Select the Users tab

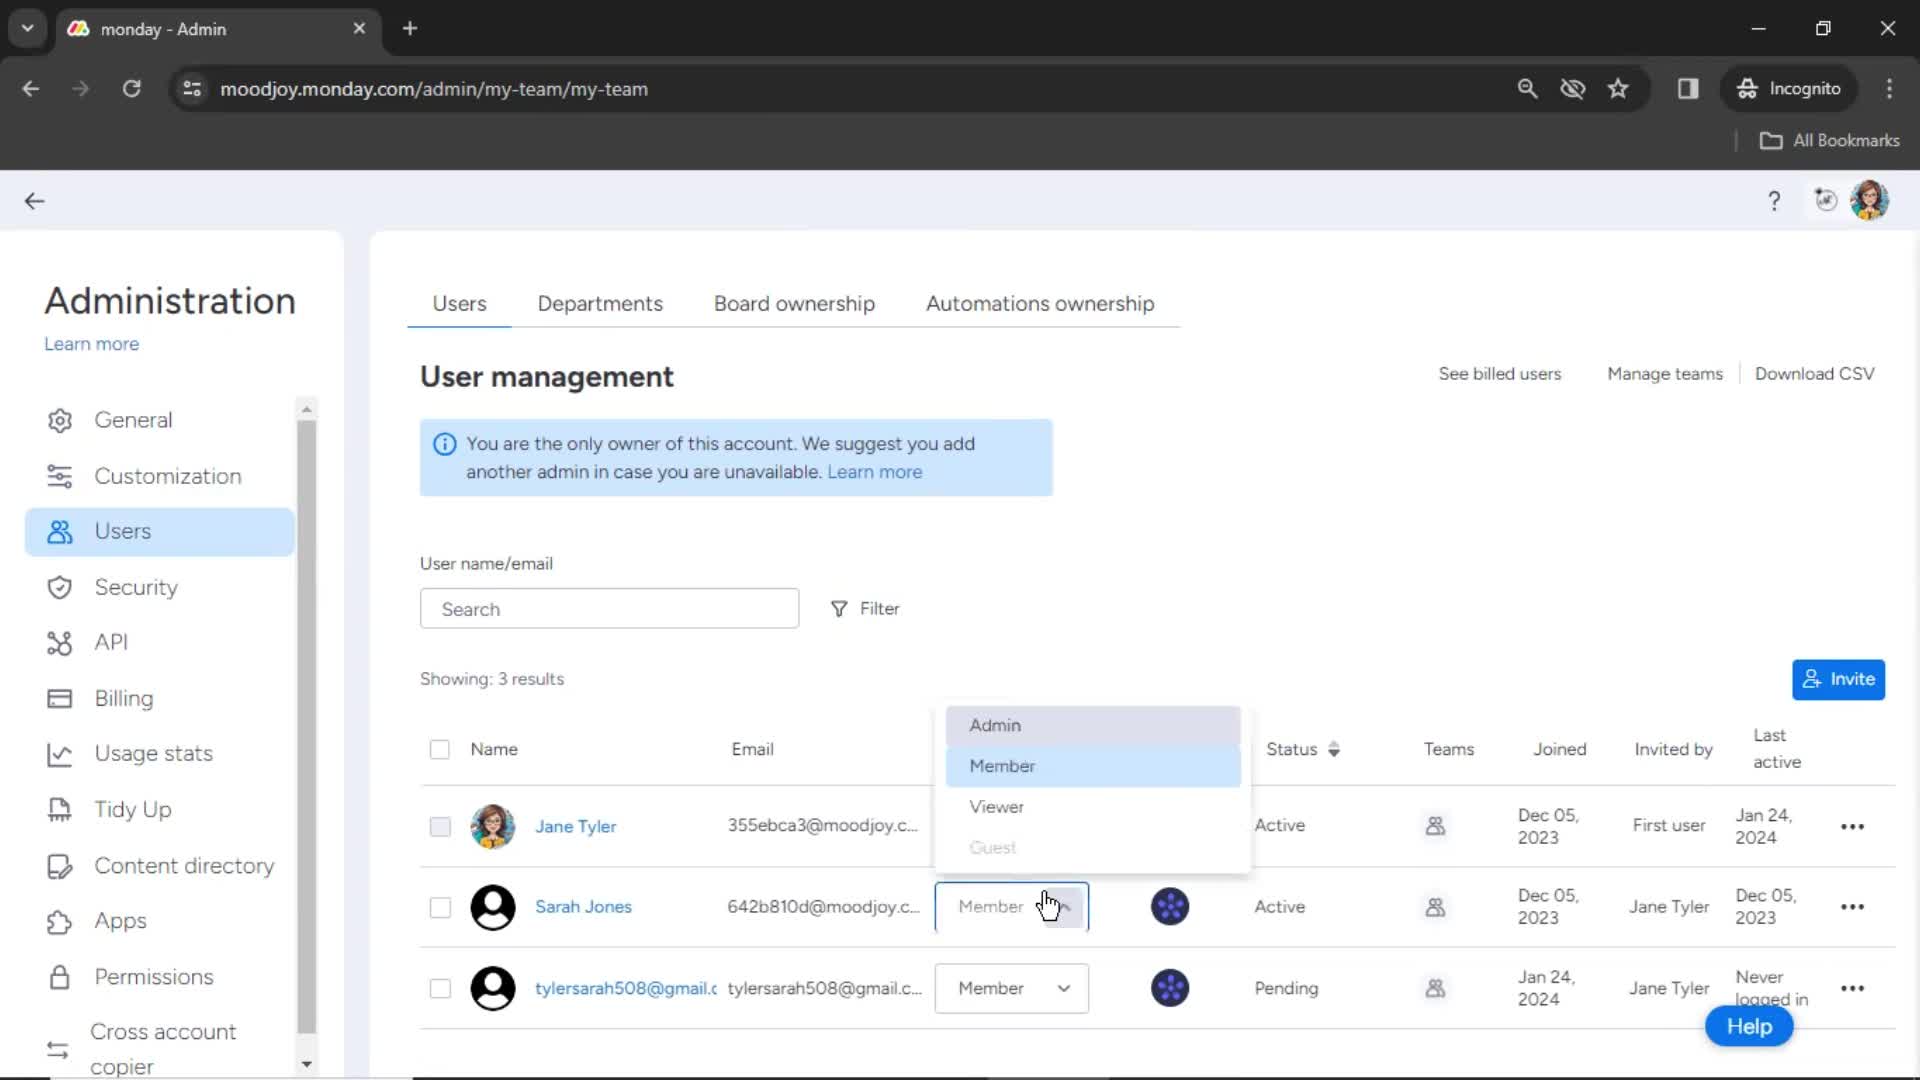click(x=459, y=304)
